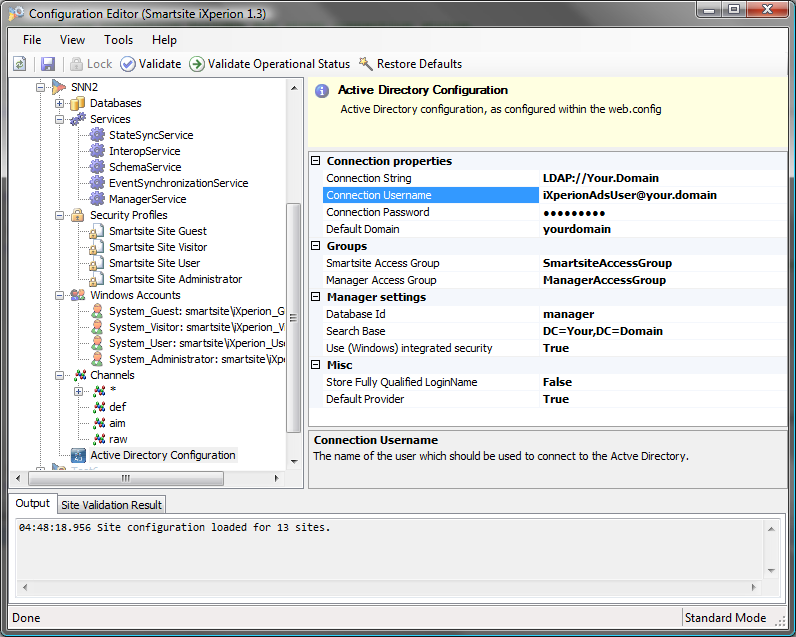The height and width of the screenshot is (637, 796).
Task: Click the StateSyncService gear icon
Action: coord(97,135)
